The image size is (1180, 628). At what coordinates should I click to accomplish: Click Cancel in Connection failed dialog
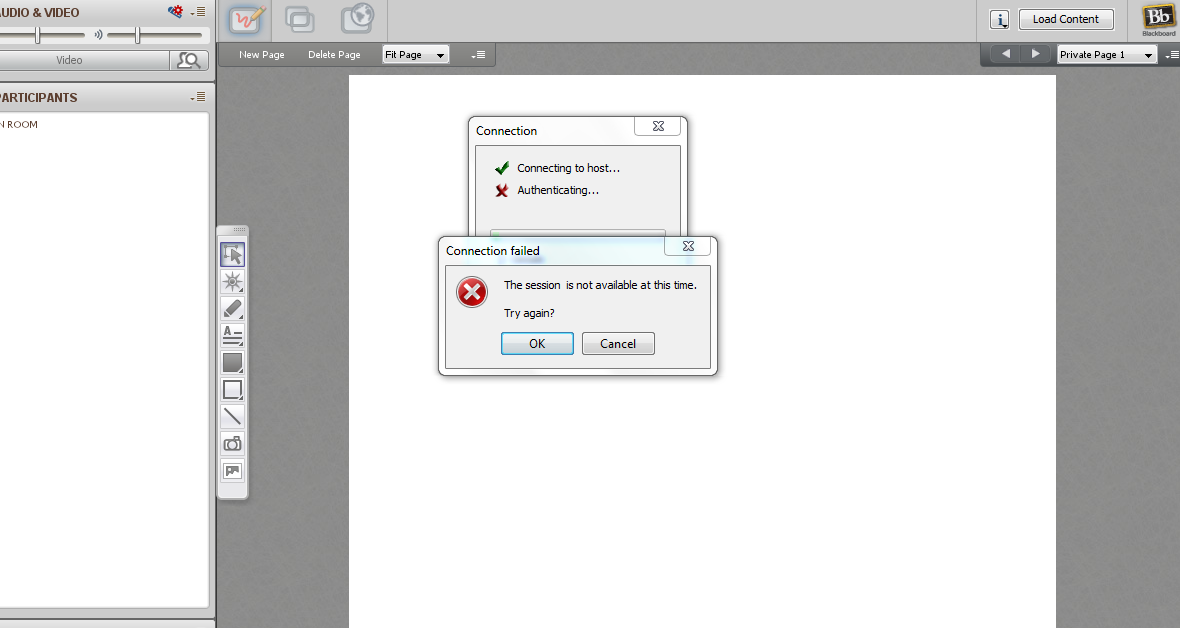tap(618, 343)
